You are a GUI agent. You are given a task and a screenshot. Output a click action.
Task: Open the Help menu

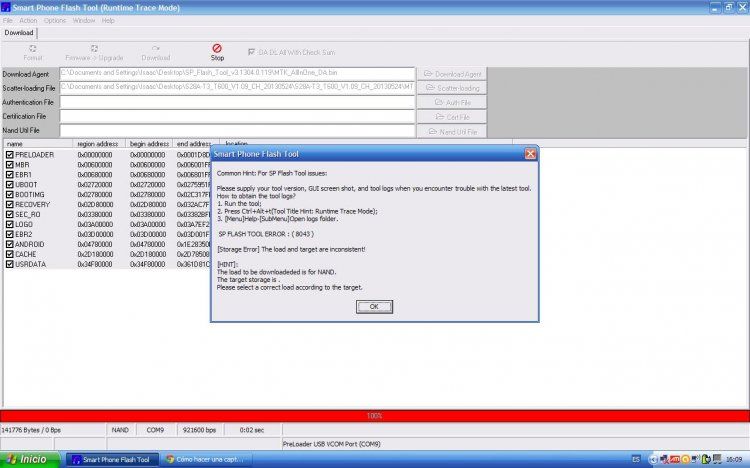tap(108, 21)
